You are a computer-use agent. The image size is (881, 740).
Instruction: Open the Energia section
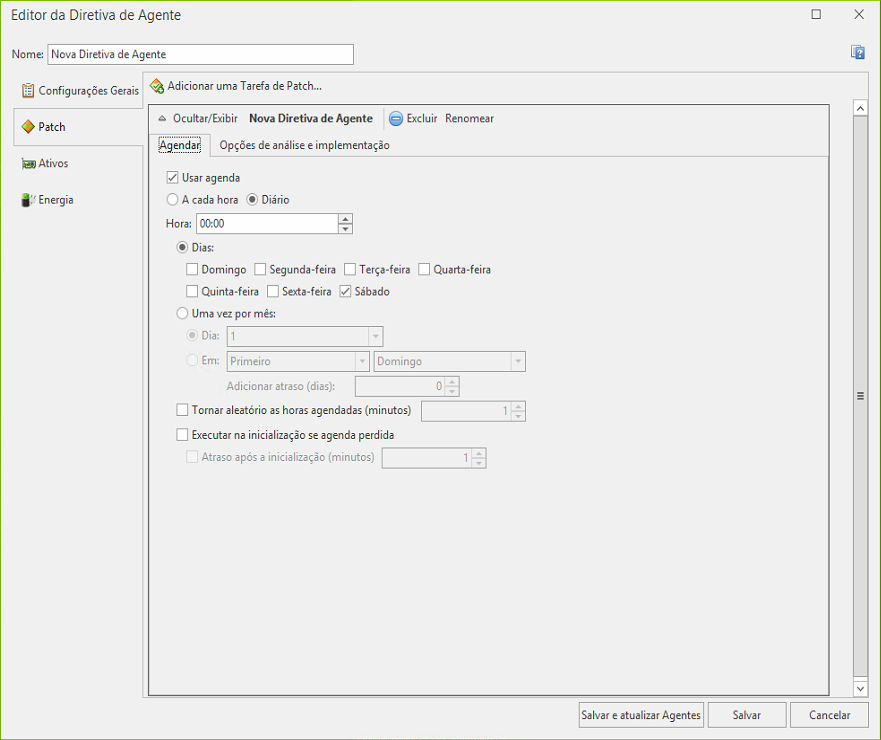tap(48, 200)
